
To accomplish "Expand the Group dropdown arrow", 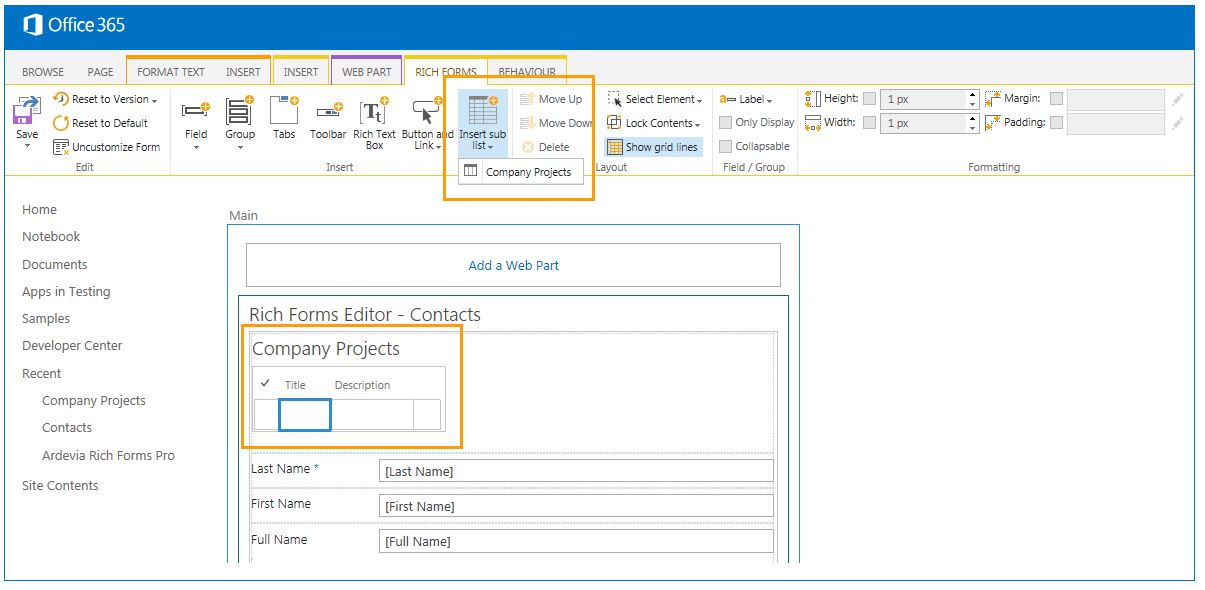I will (240, 148).
